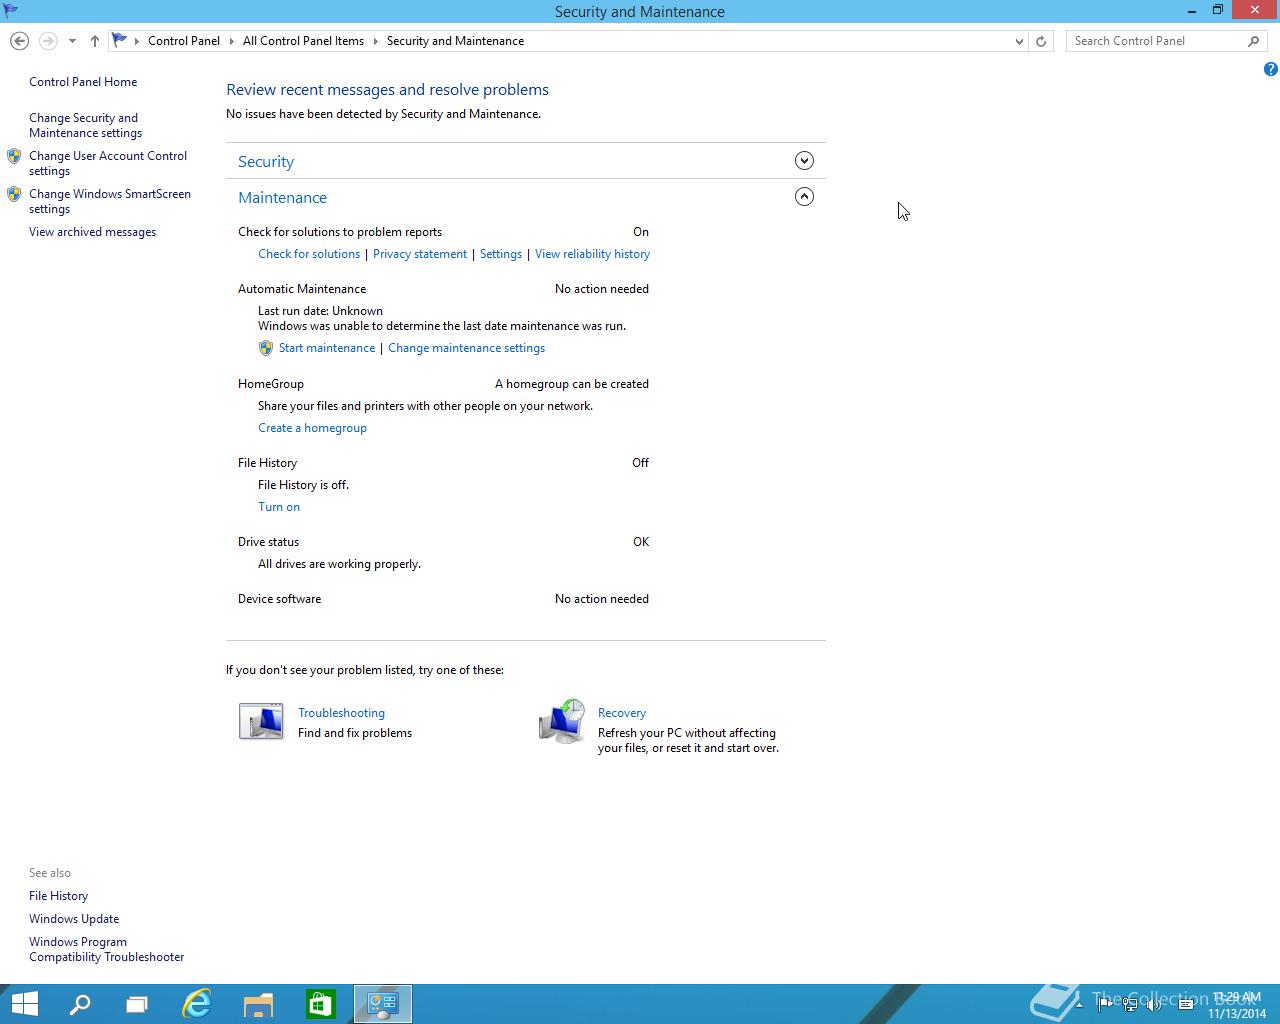Collapse the Maintenance section chevron
The width and height of the screenshot is (1280, 1024).
pos(804,197)
